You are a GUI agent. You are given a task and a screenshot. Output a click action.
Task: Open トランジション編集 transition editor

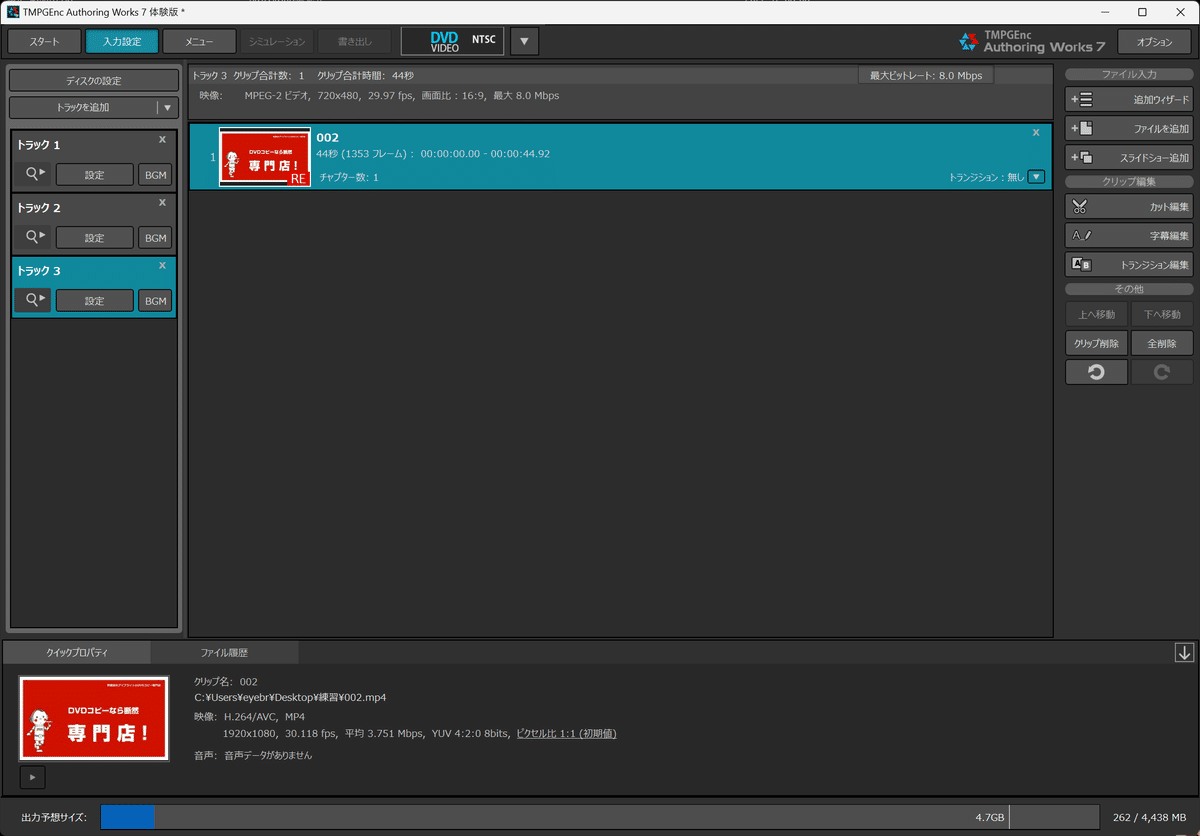coord(1128,263)
